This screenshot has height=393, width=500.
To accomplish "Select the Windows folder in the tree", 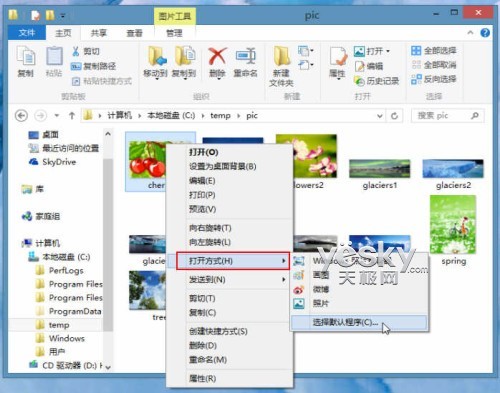I will click(60, 338).
